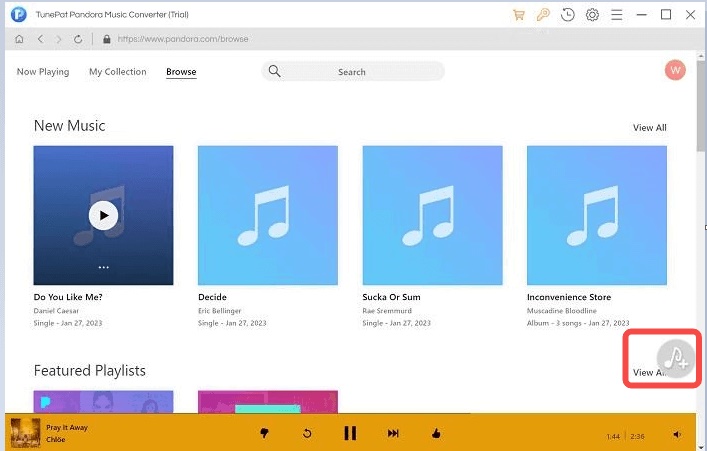Thumb up the current track
The width and height of the screenshot is (707, 451).
(x=436, y=433)
